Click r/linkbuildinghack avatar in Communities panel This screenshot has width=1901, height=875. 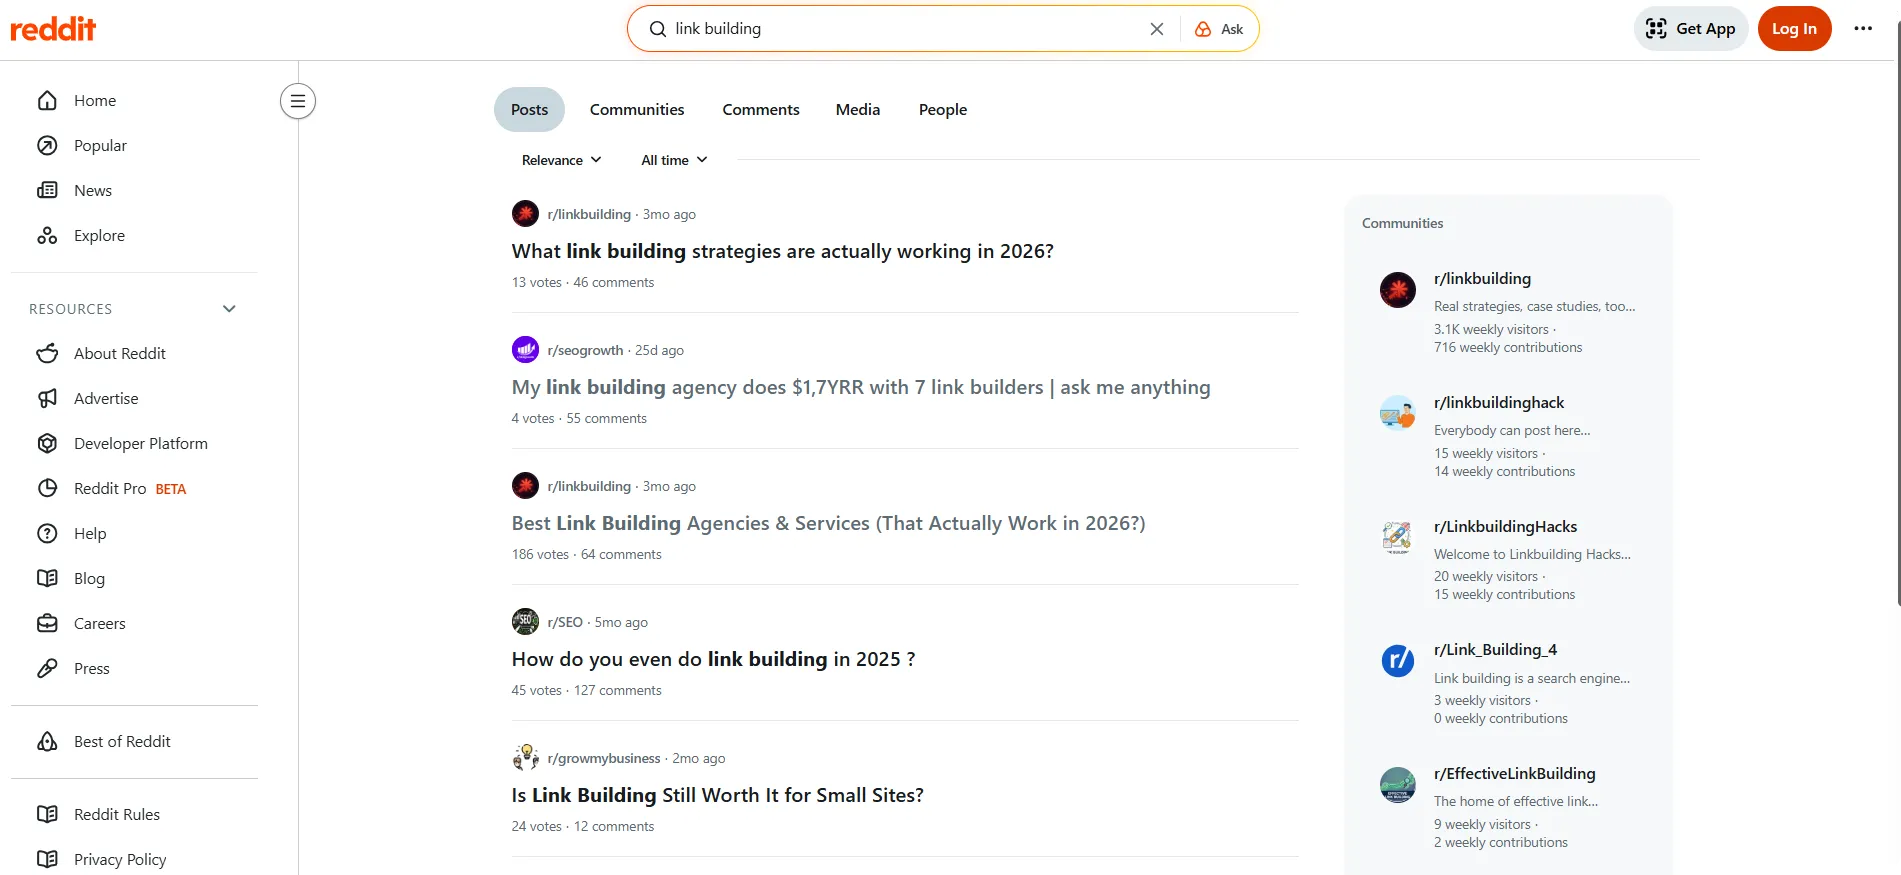(1398, 413)
